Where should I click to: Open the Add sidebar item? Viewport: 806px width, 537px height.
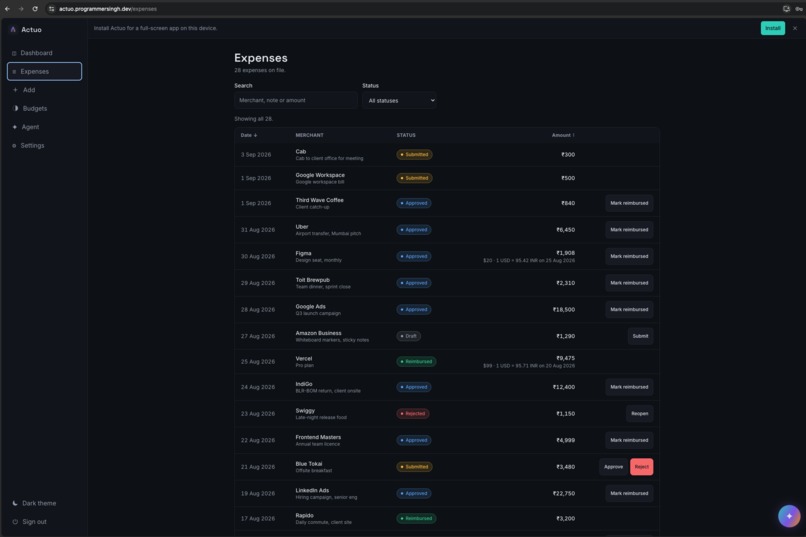click(x=44, y=90)
